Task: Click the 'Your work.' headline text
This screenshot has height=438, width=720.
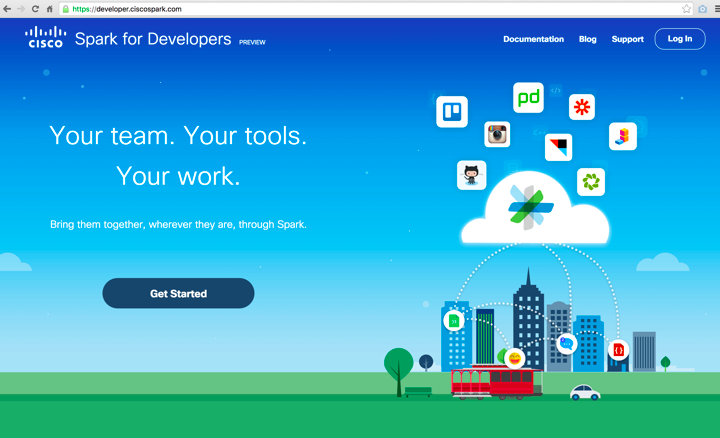Action: (x=178, y=176)
